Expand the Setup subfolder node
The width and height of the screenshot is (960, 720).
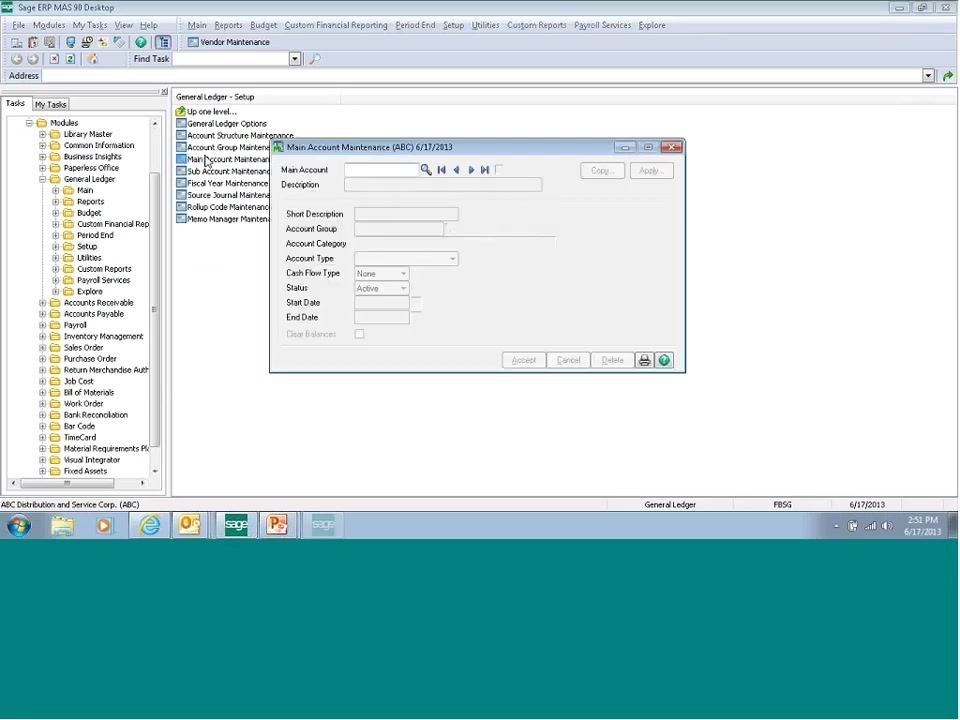tap(56, 247)
